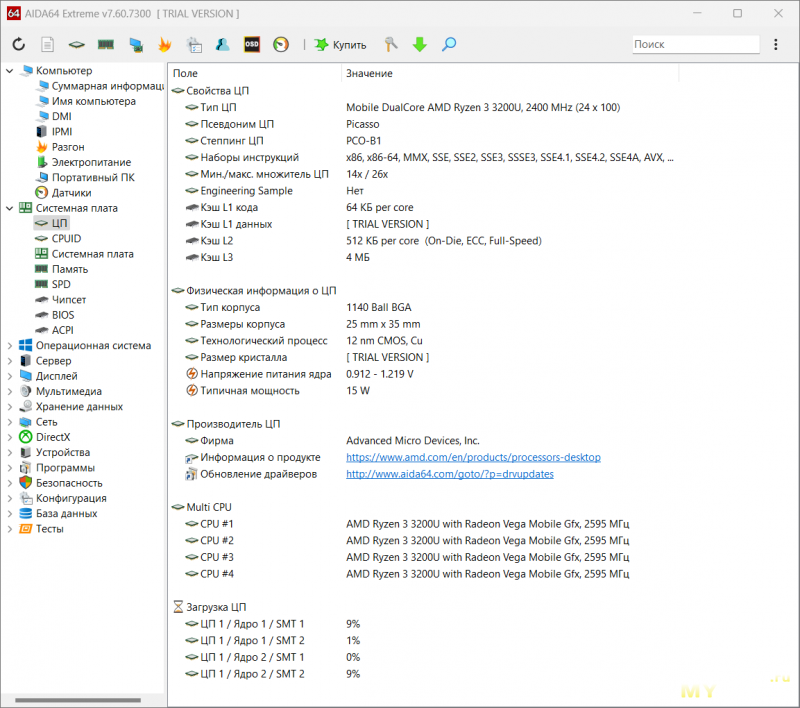This screenshot has height=708, width=800.
Task: Open the three-dot menu button
Action: (776, 45)
